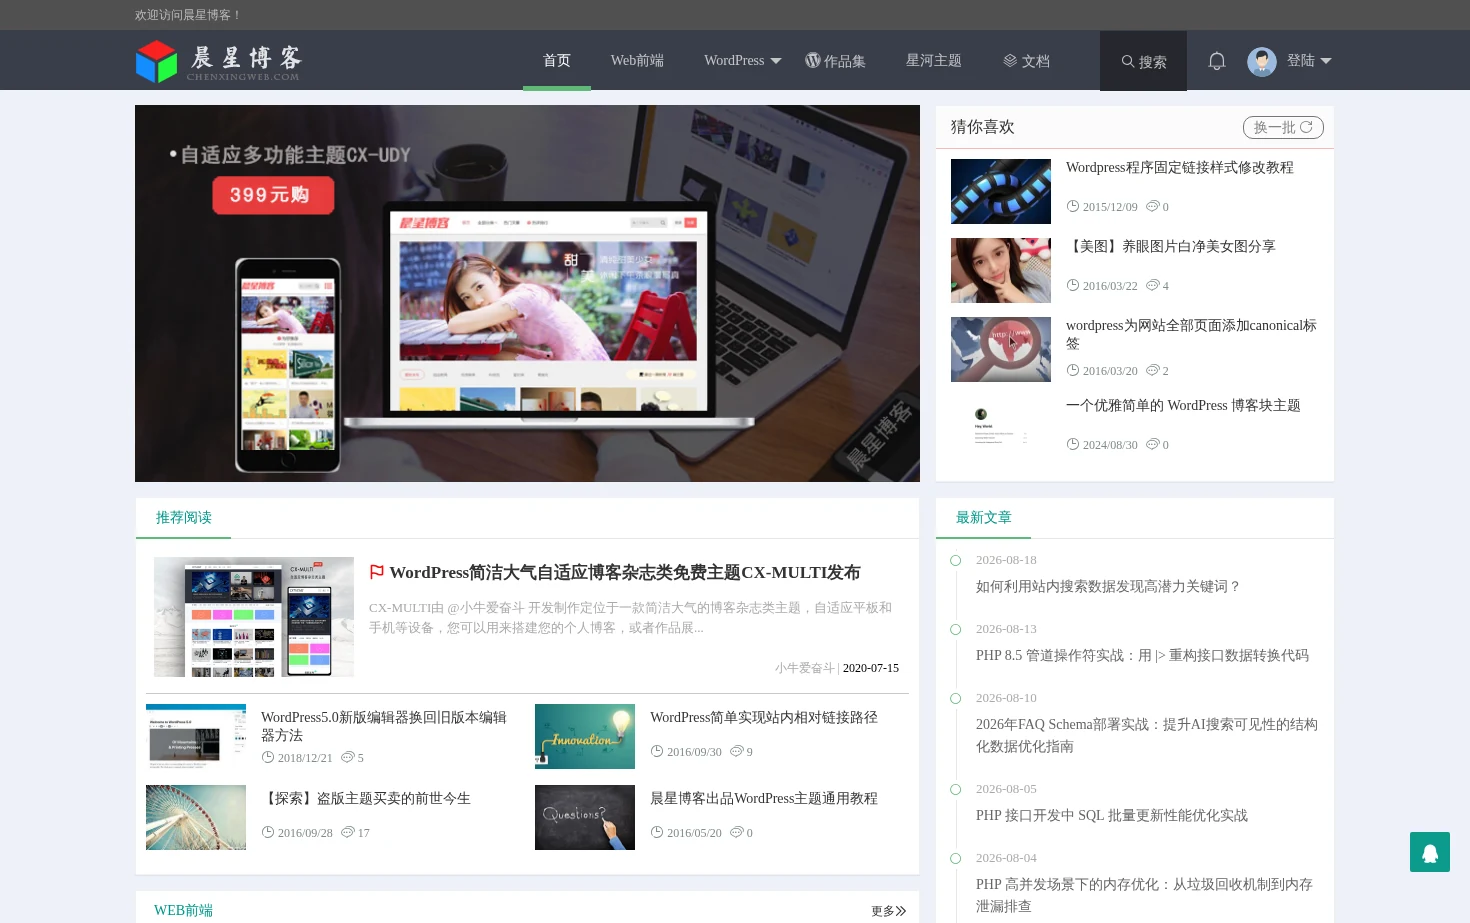The image size is (1470, 923).
Task: Click 更多 link in WEB前端 section
Action: pos(888,911)
